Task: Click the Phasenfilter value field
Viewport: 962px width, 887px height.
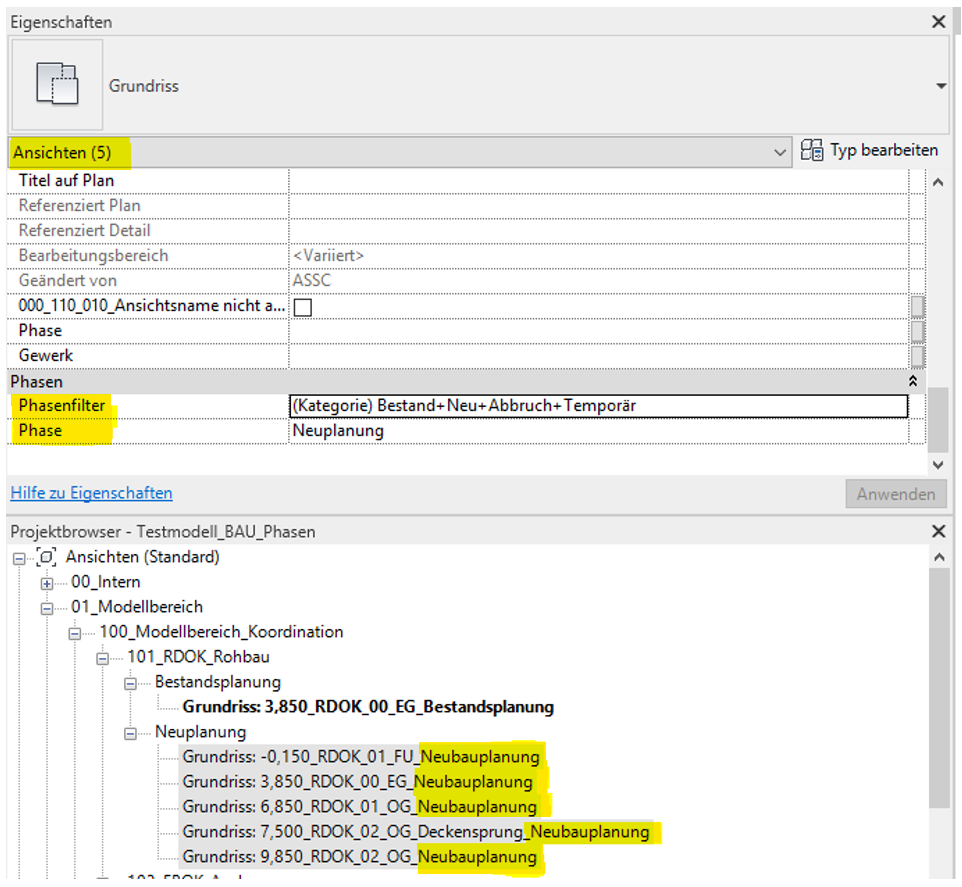Action: [x=598, y=406]
